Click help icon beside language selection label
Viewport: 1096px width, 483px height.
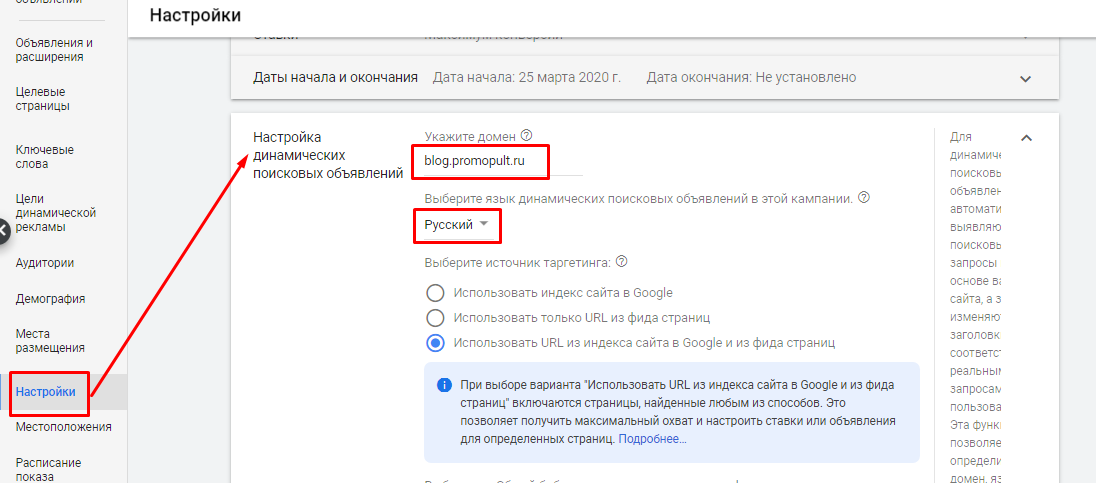pyautogui.click(x=863, y=199)
